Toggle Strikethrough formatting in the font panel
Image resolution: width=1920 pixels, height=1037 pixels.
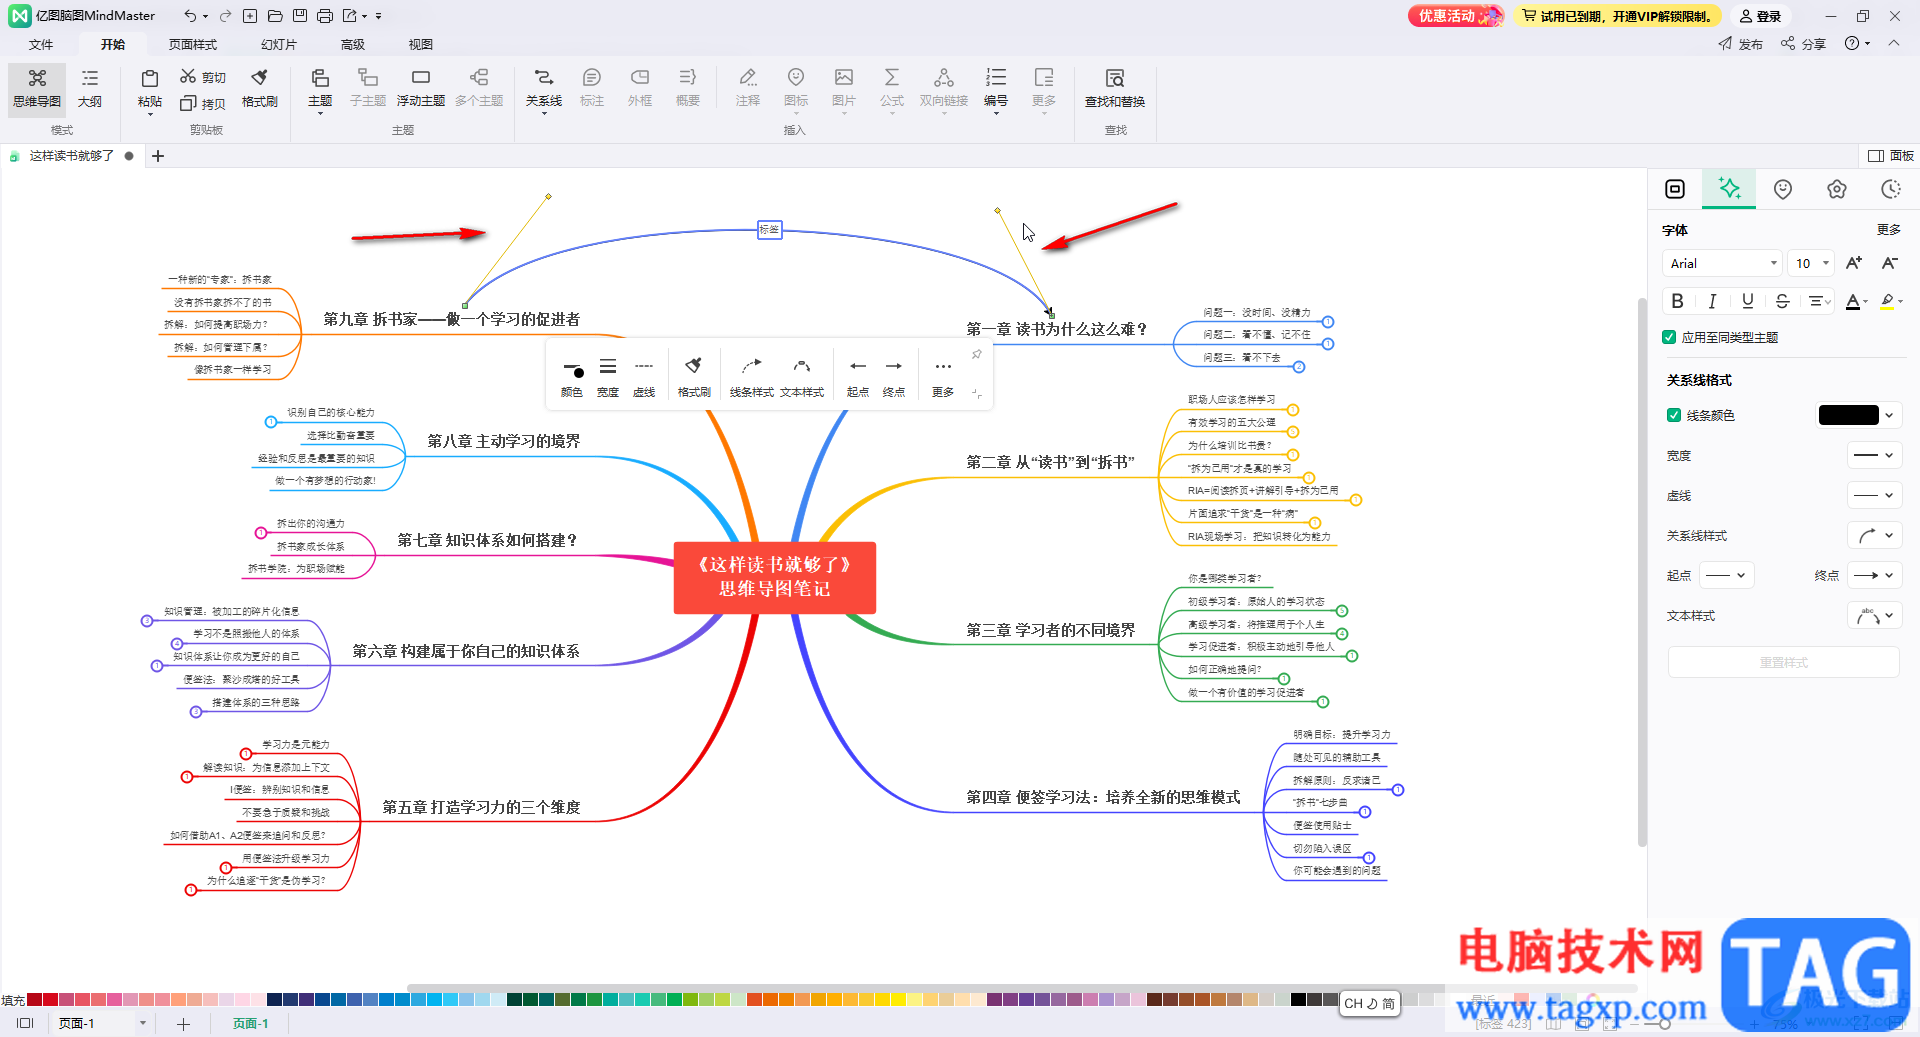coord(1783,301)
